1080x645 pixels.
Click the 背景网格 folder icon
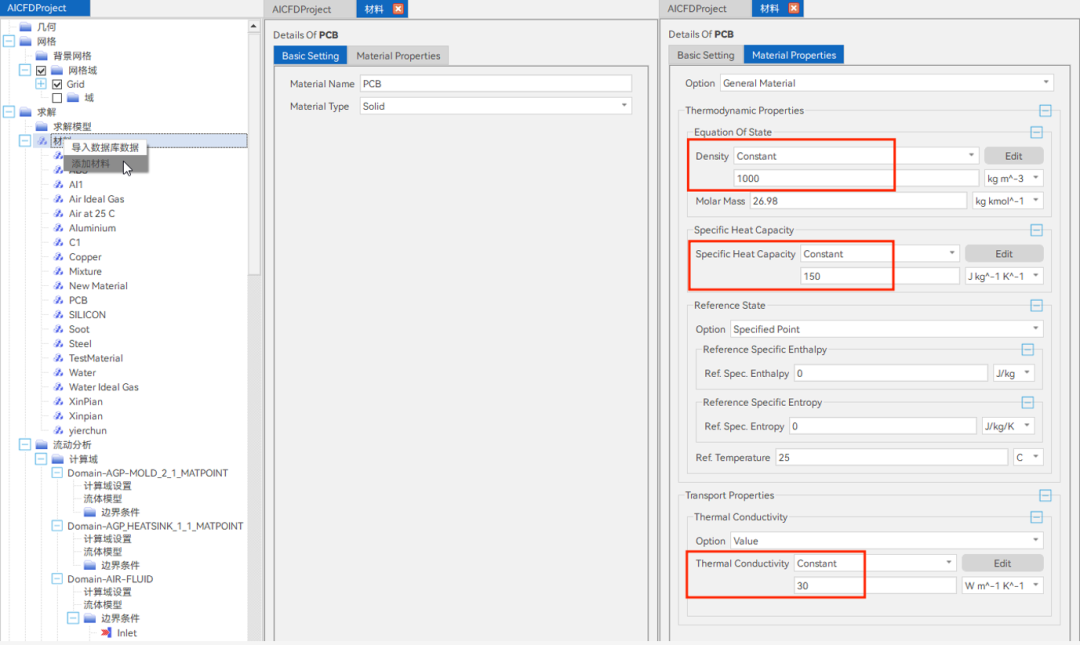pos(41,56)
